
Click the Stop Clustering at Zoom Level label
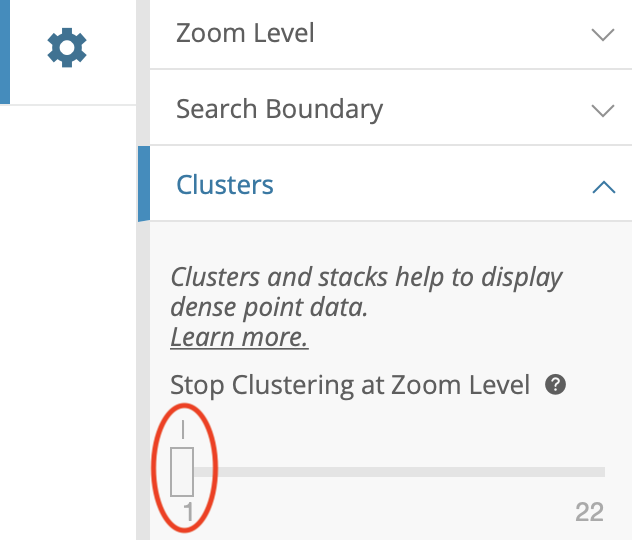[x=350, y=385]
